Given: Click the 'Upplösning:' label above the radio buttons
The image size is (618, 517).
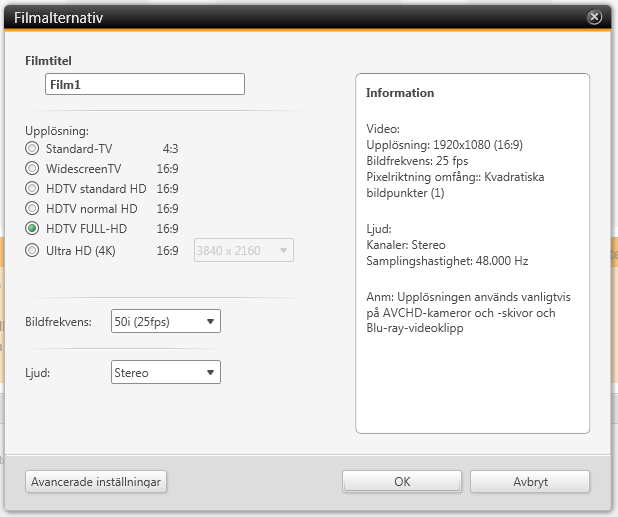Looking at the screenshot, I should tap(57, 131).
